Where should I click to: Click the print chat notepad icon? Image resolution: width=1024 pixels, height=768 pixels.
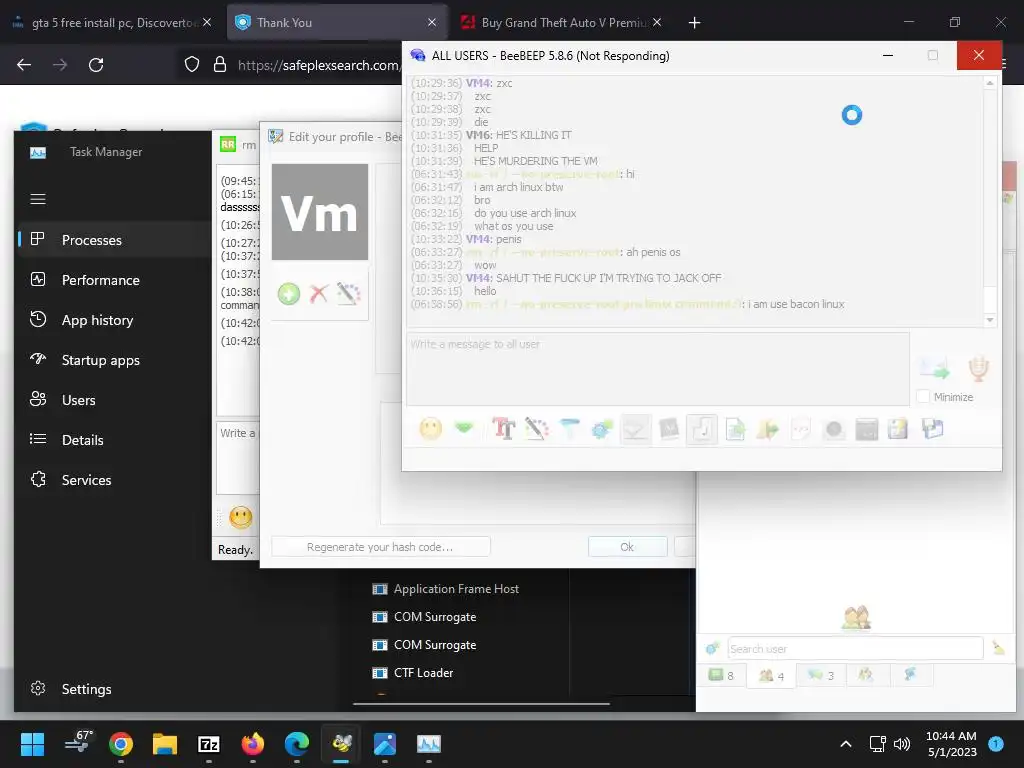(x=898, y=429)
